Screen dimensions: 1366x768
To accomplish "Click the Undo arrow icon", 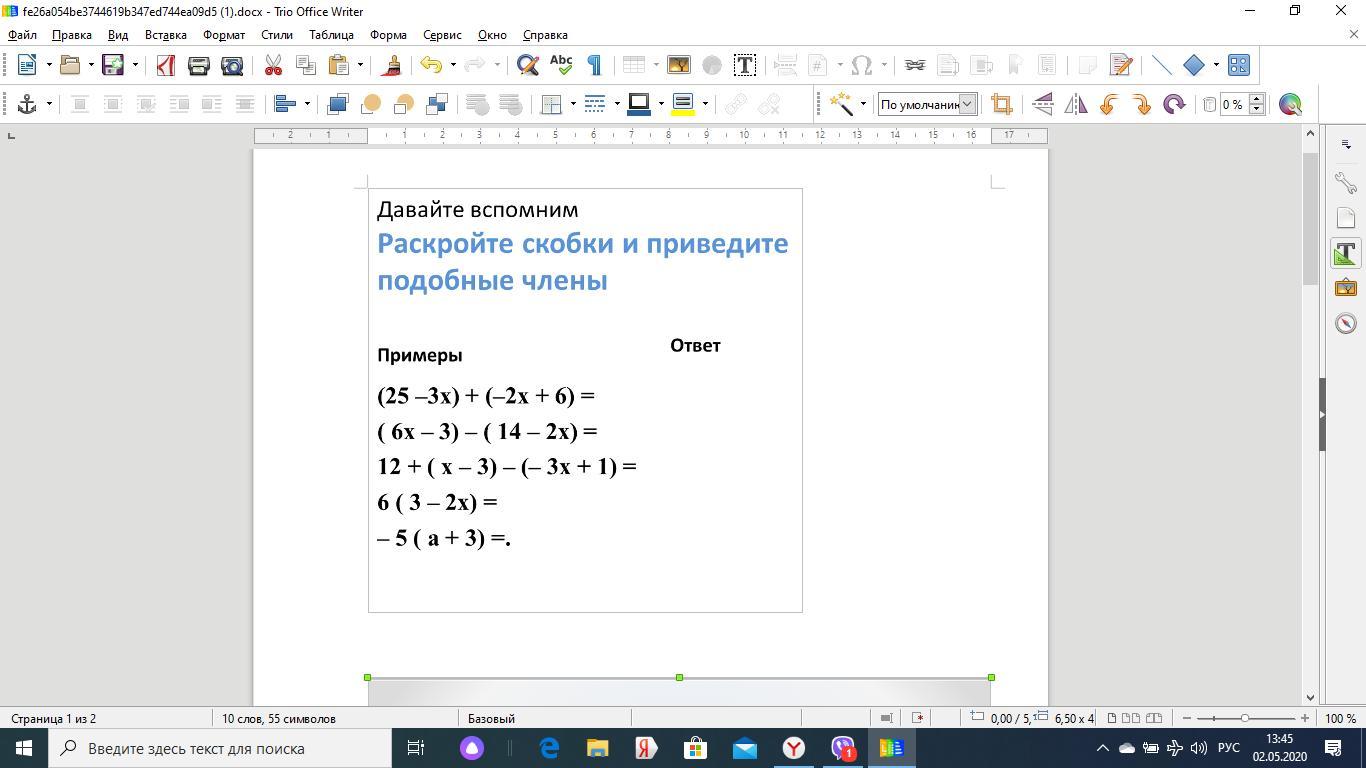I will [x=431, y=65].
